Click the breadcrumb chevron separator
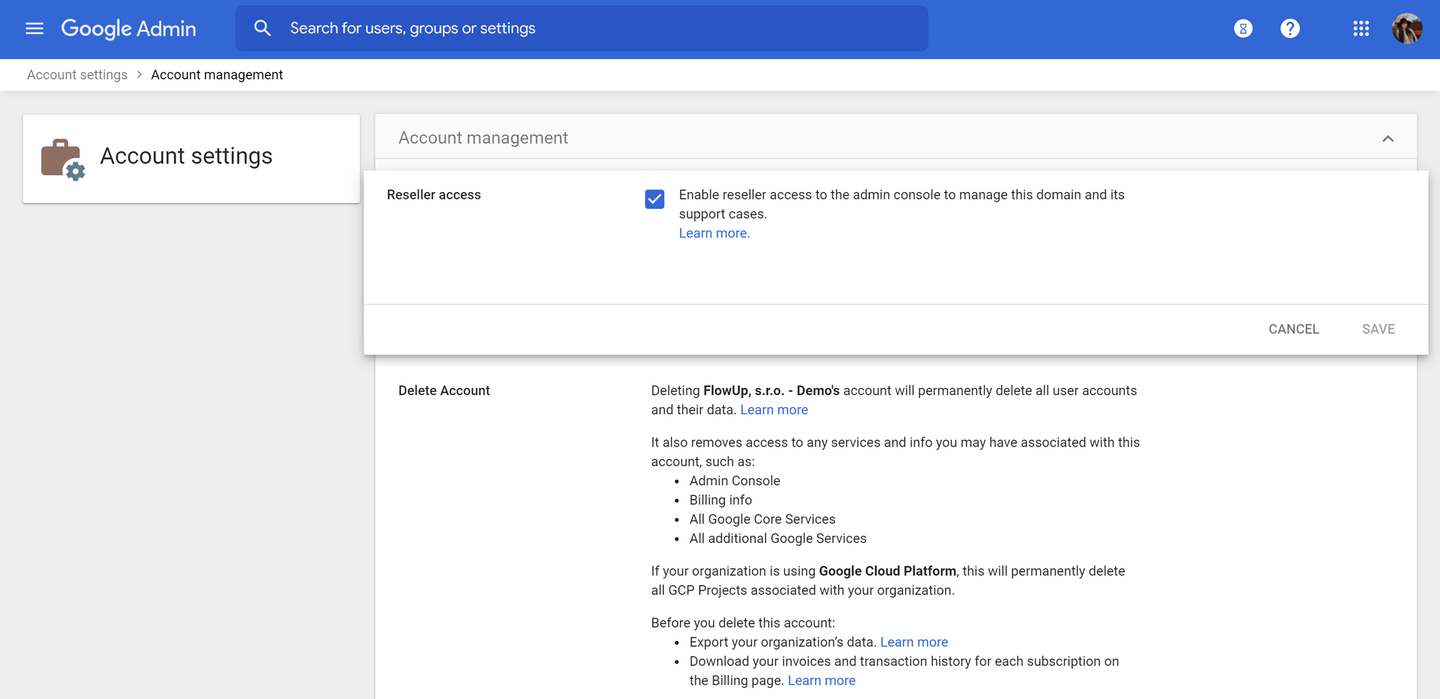The height and width of the screenshot is (699, 1440). [139, 75]
